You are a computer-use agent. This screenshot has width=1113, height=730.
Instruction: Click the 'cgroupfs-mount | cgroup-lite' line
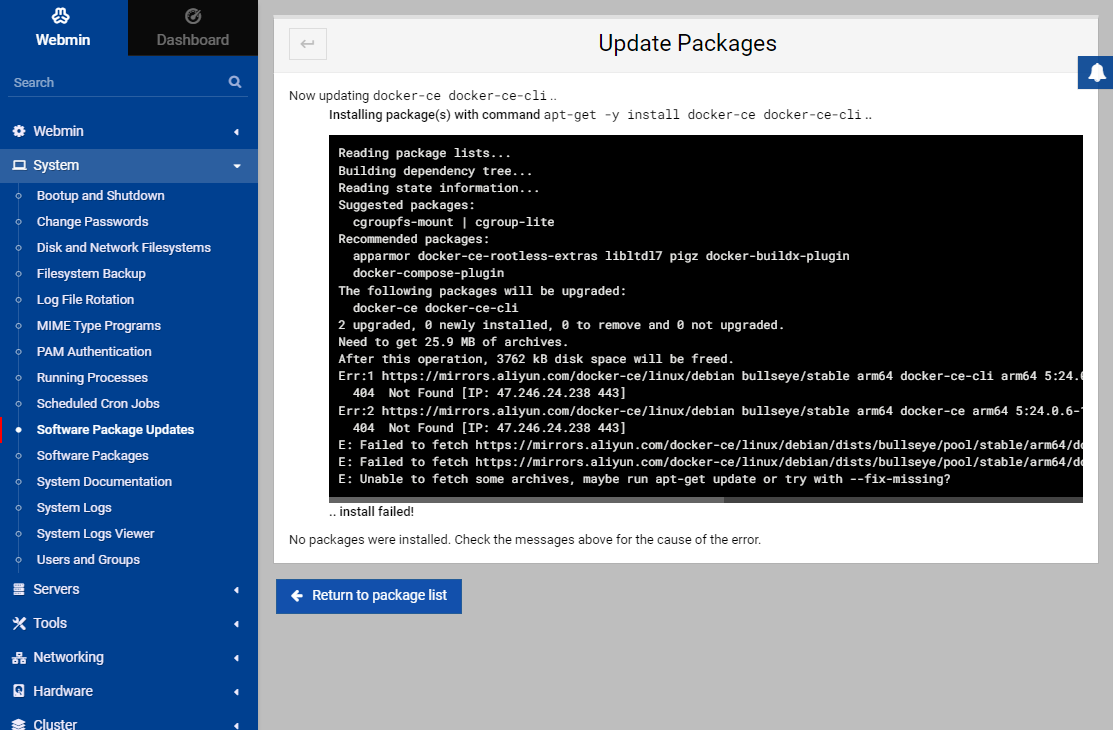(454, 222)
